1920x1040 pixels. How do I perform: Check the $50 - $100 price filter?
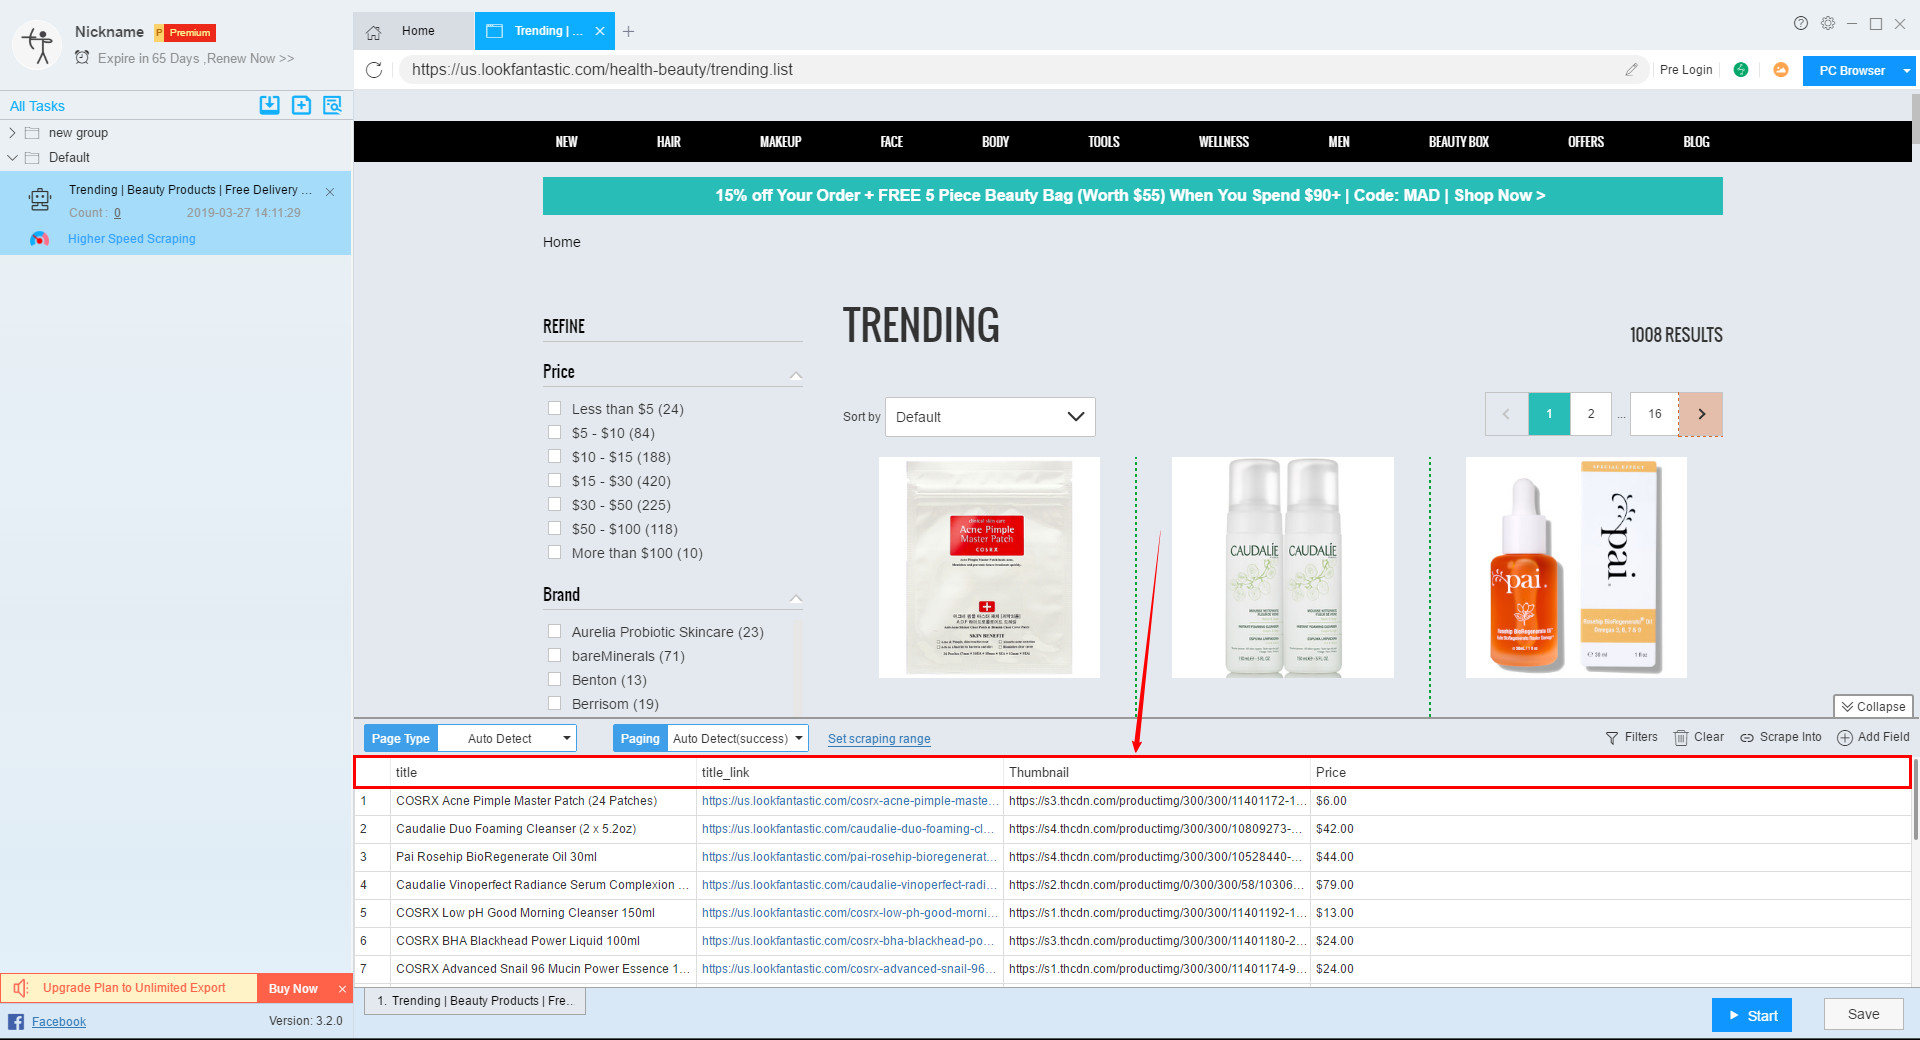[x=554, y=528]
